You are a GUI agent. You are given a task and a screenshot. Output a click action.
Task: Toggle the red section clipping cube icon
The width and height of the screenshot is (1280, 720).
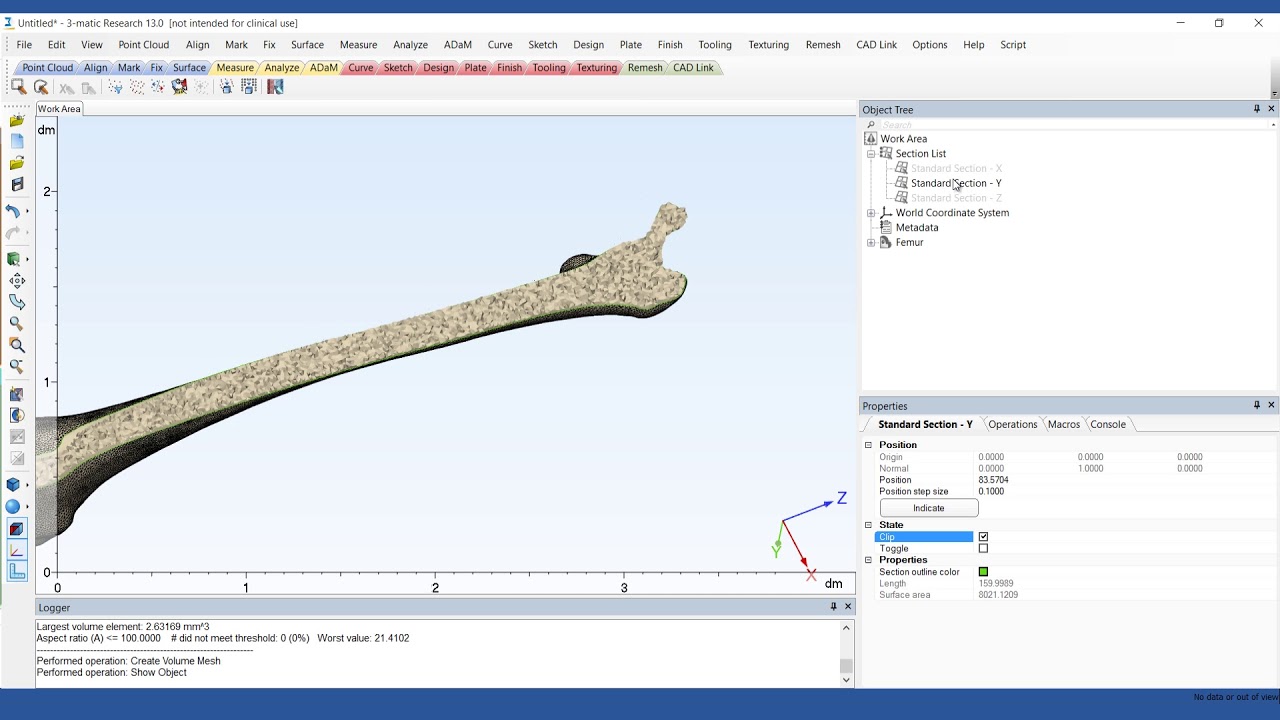pos(17,529)
